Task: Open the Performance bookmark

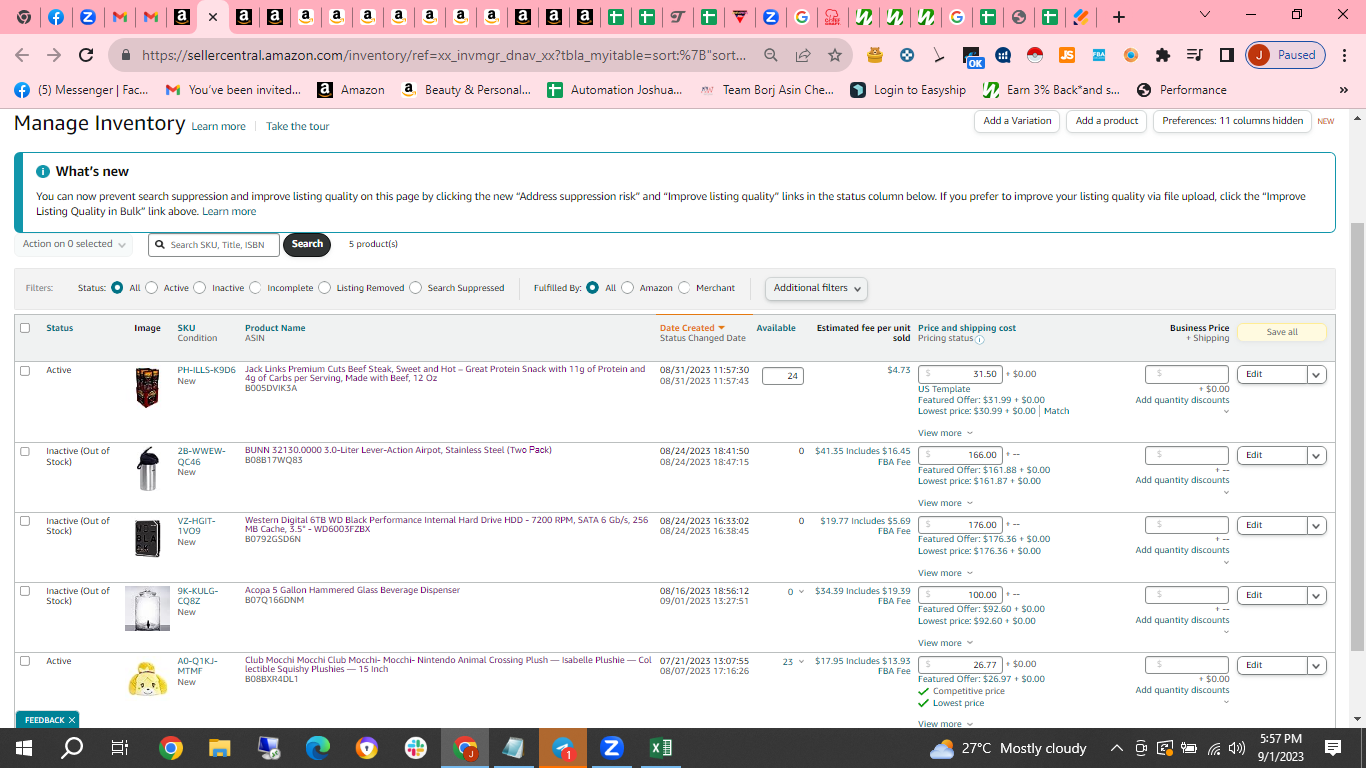Action: pos(1181,90)
